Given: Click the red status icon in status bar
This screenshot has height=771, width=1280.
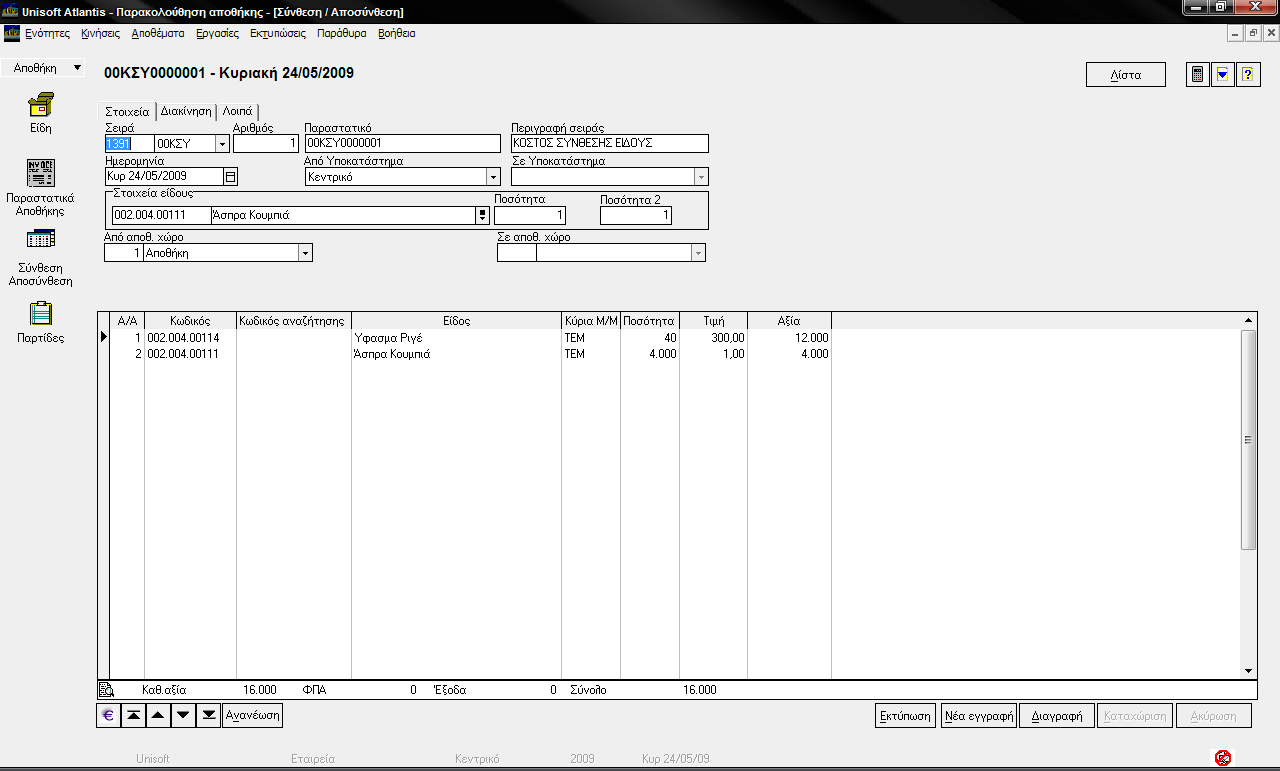Looking at the screenshot, I should point(1222,758).
